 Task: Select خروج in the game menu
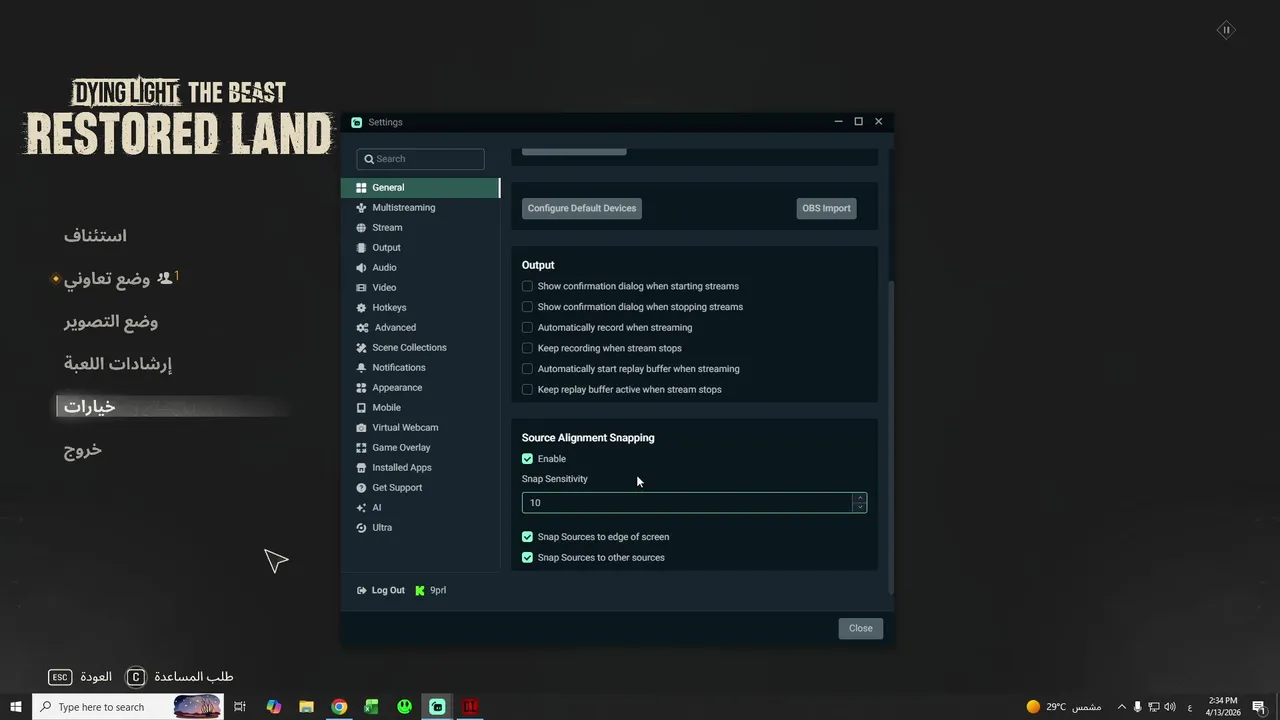pos(83,450)
